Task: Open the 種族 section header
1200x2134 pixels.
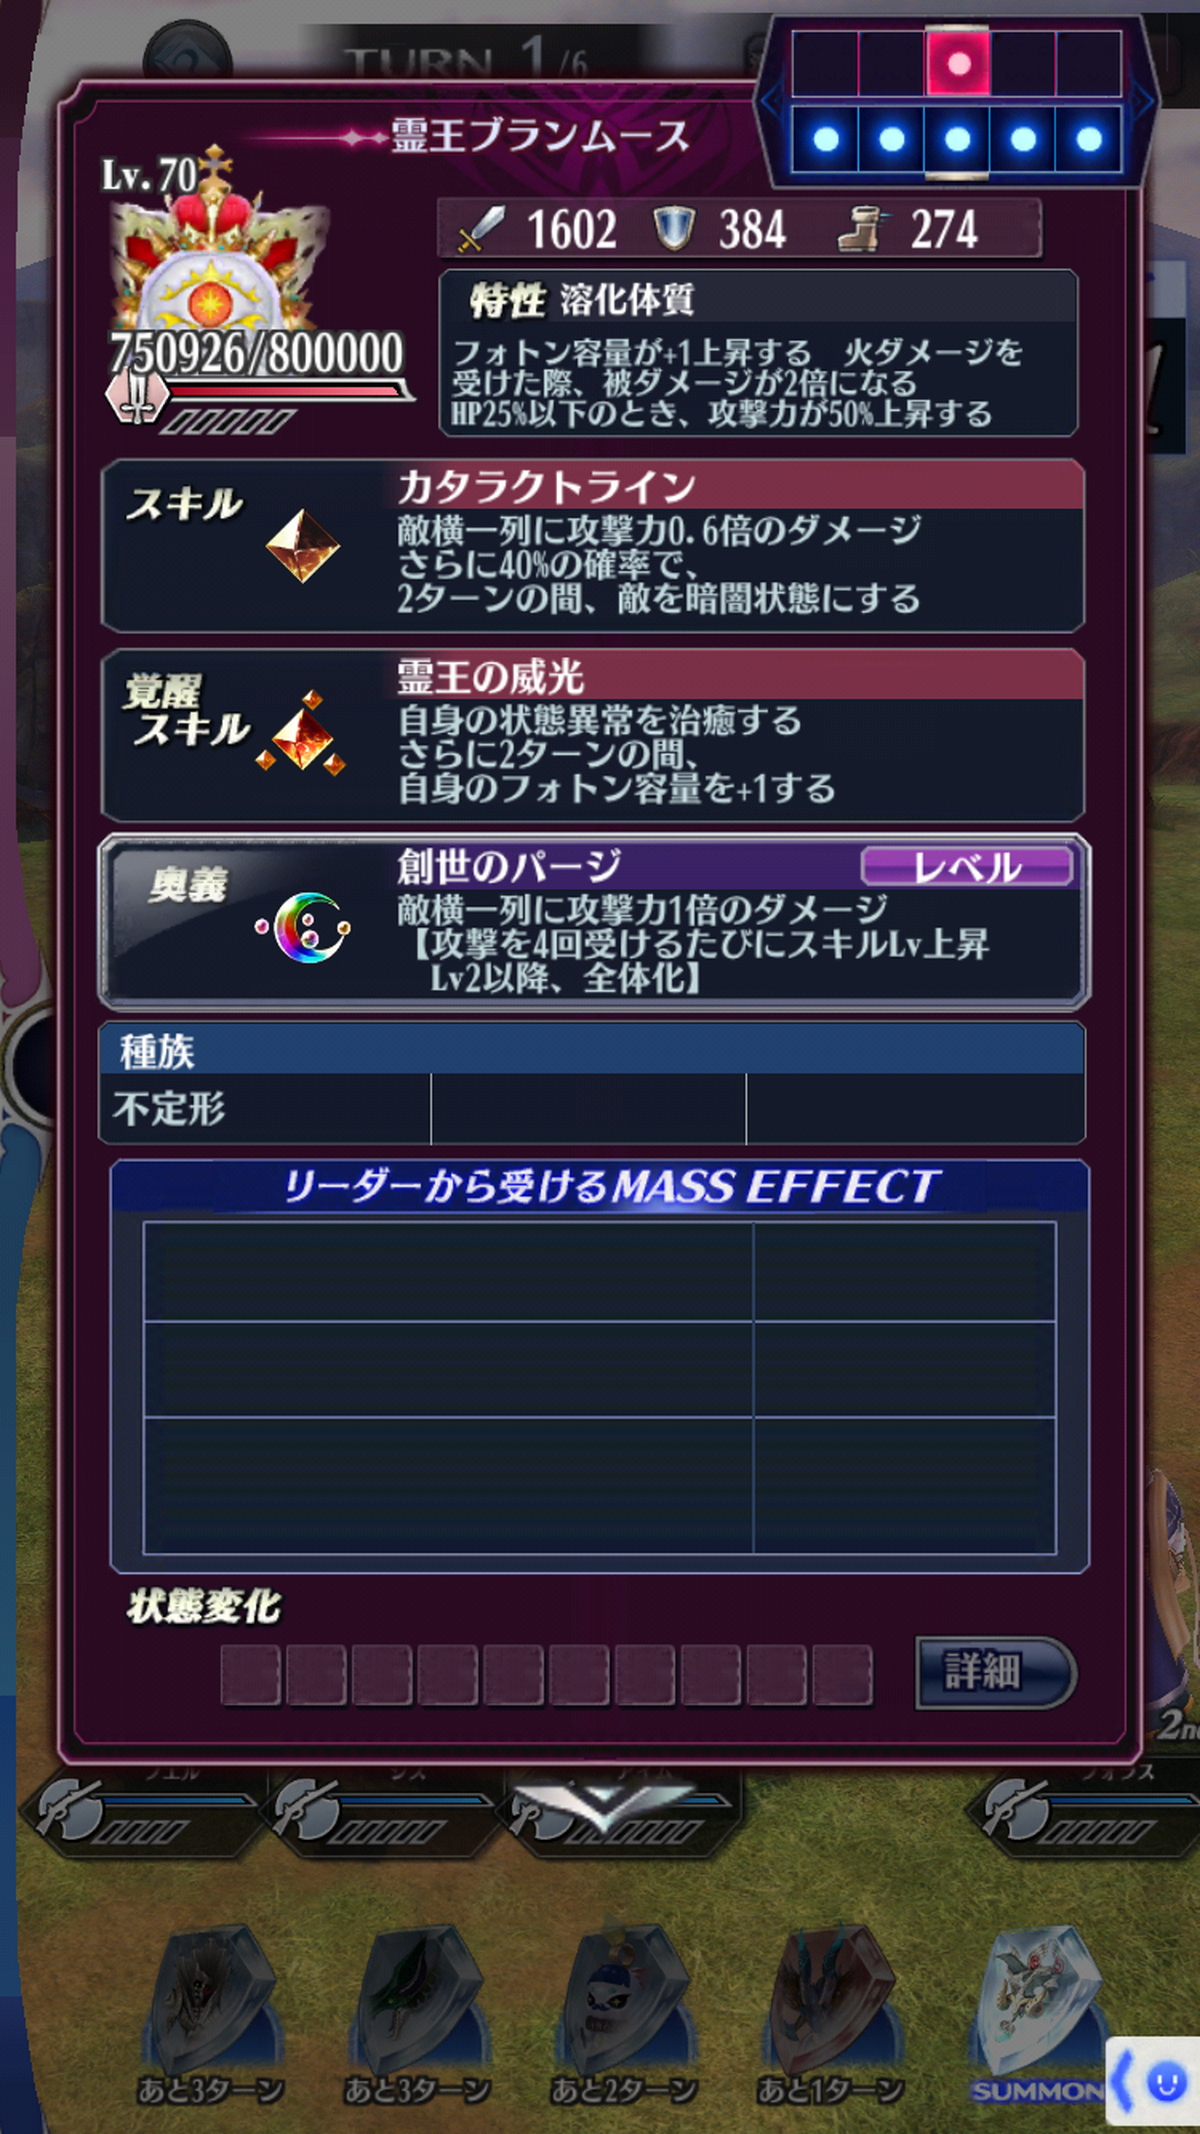Action: 593,1050
